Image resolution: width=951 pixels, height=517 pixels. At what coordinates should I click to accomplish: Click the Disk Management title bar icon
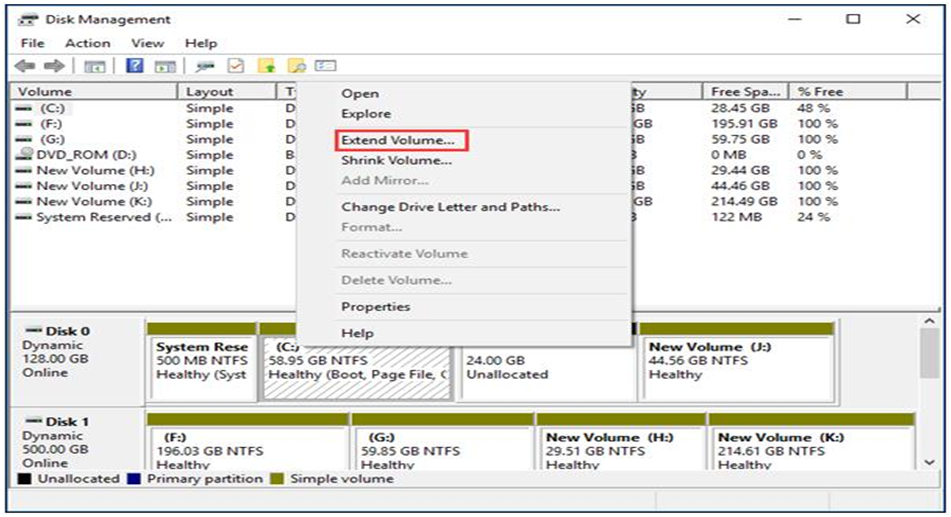click(28, 19)
